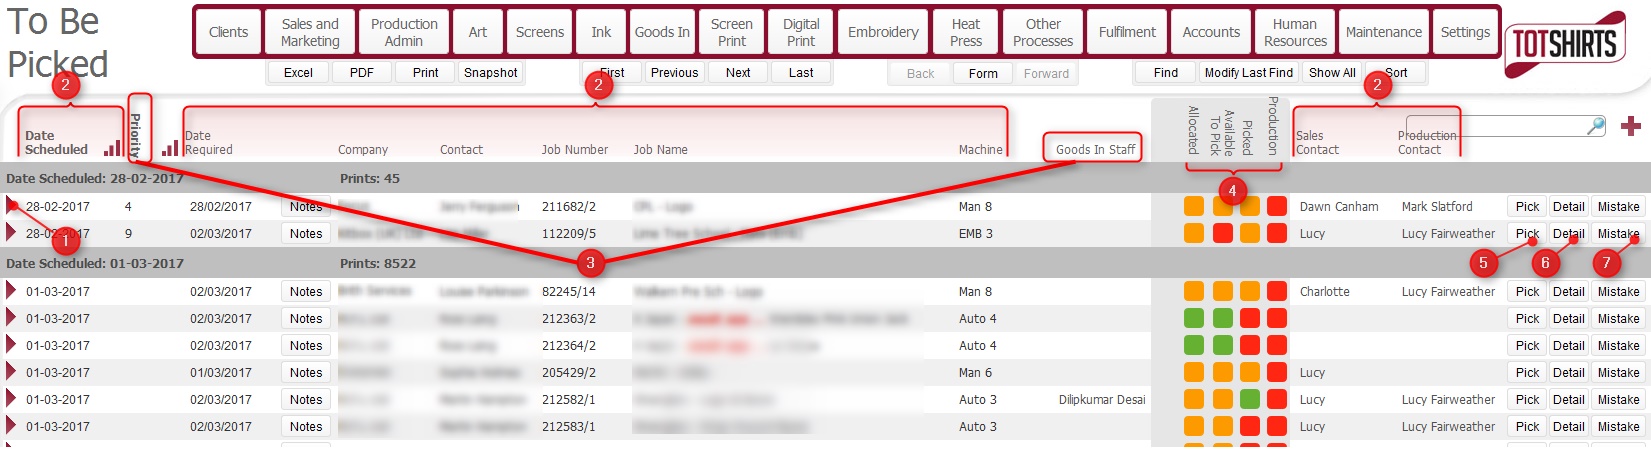Click red Production square for job 211682/2
This screenshot has height=452, width=1651.
[x=1277, y=206]
